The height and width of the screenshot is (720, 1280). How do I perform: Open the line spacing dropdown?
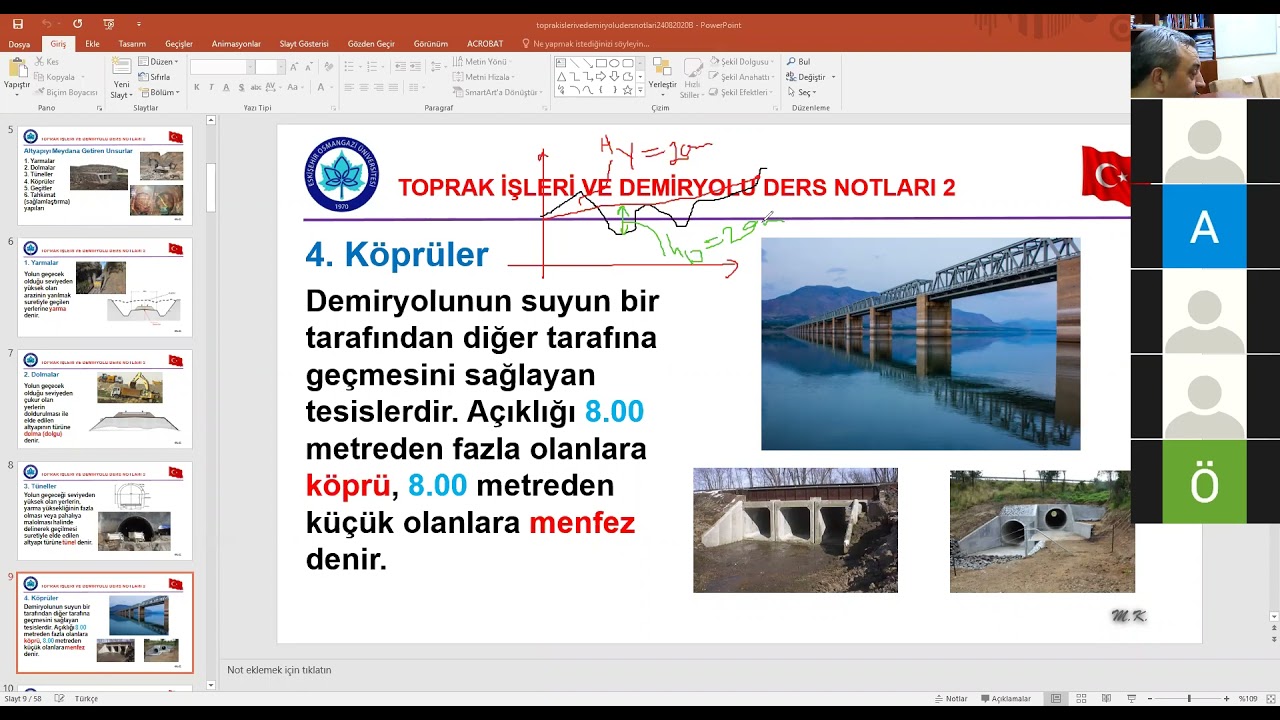click(x=437, y=67)
